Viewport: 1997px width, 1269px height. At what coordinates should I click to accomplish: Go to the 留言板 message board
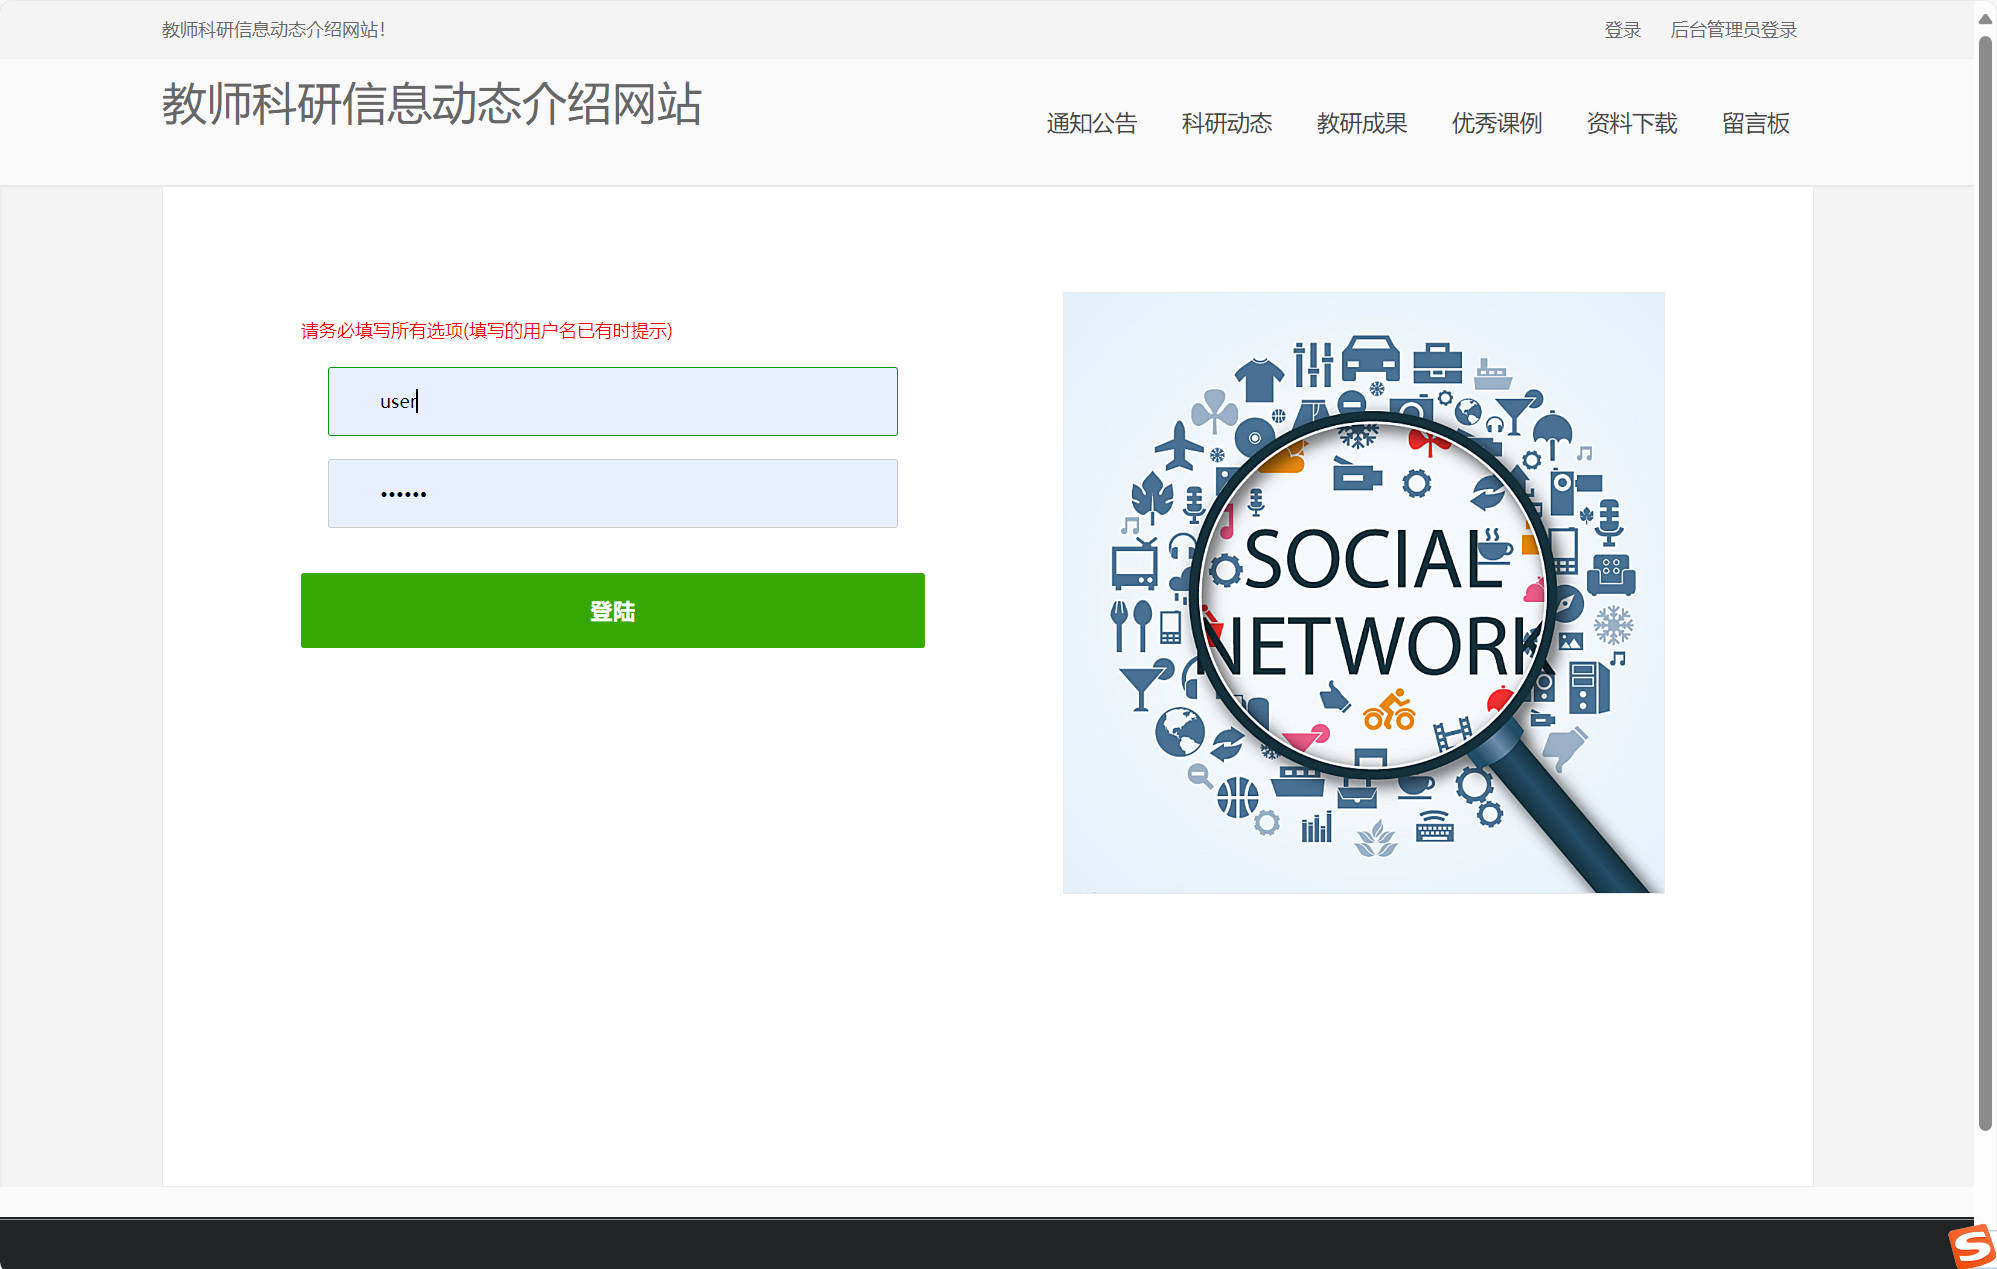[1755, 123]
